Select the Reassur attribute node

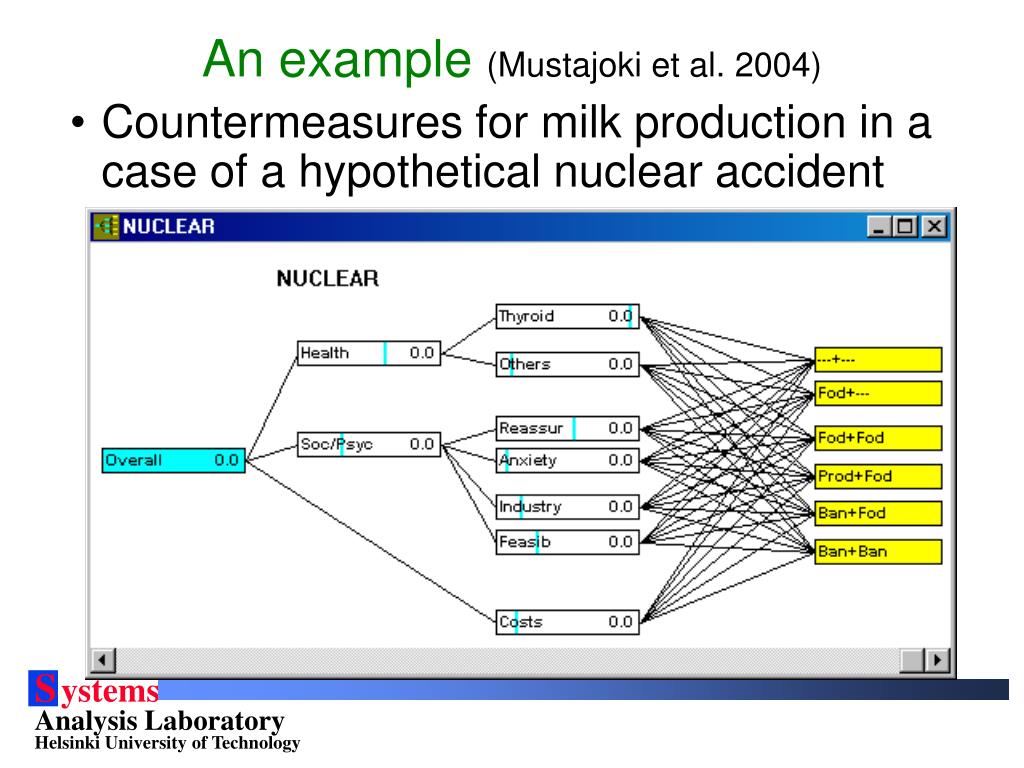pos(568,428)
